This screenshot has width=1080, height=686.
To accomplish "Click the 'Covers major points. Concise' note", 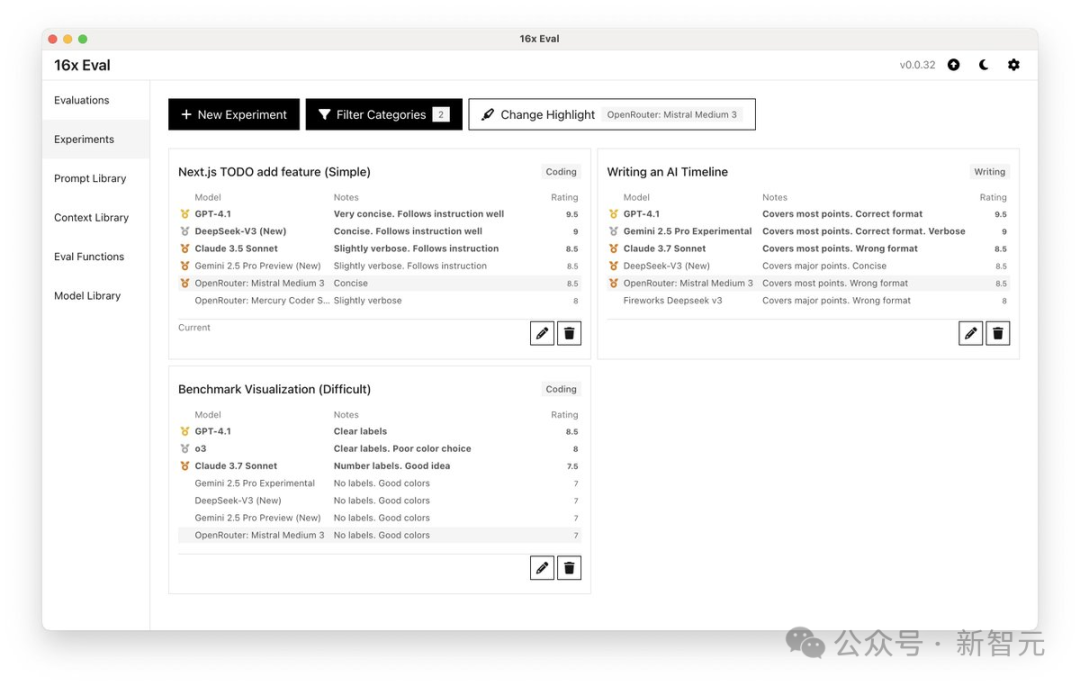I will pyautogui.click(x=824, y=266).
